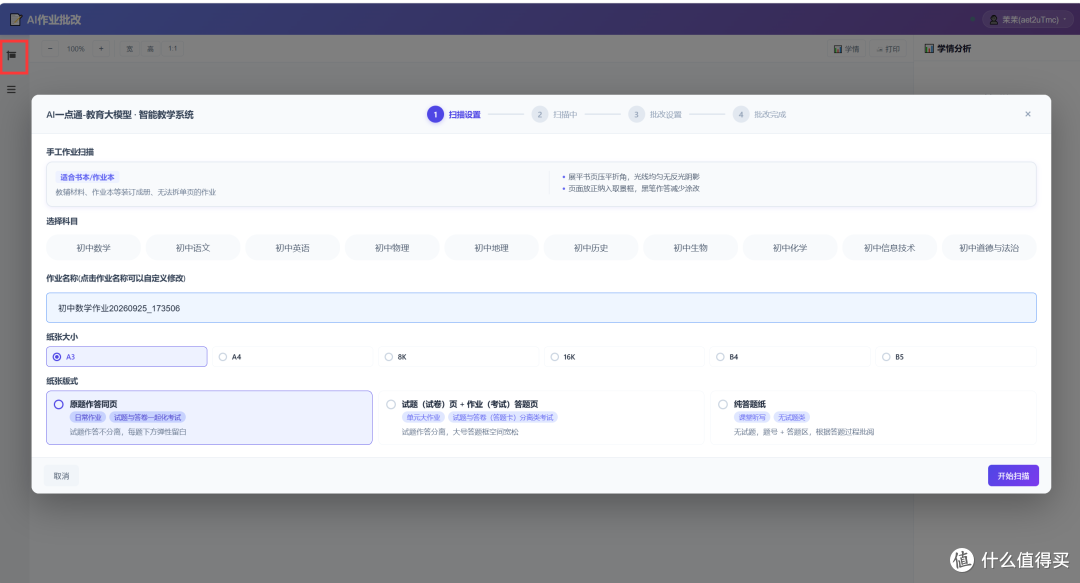Open the hamburger menu icon in left sidebar
The width and height of the screenshot is (1080, 583).
[x=11, y=89]
